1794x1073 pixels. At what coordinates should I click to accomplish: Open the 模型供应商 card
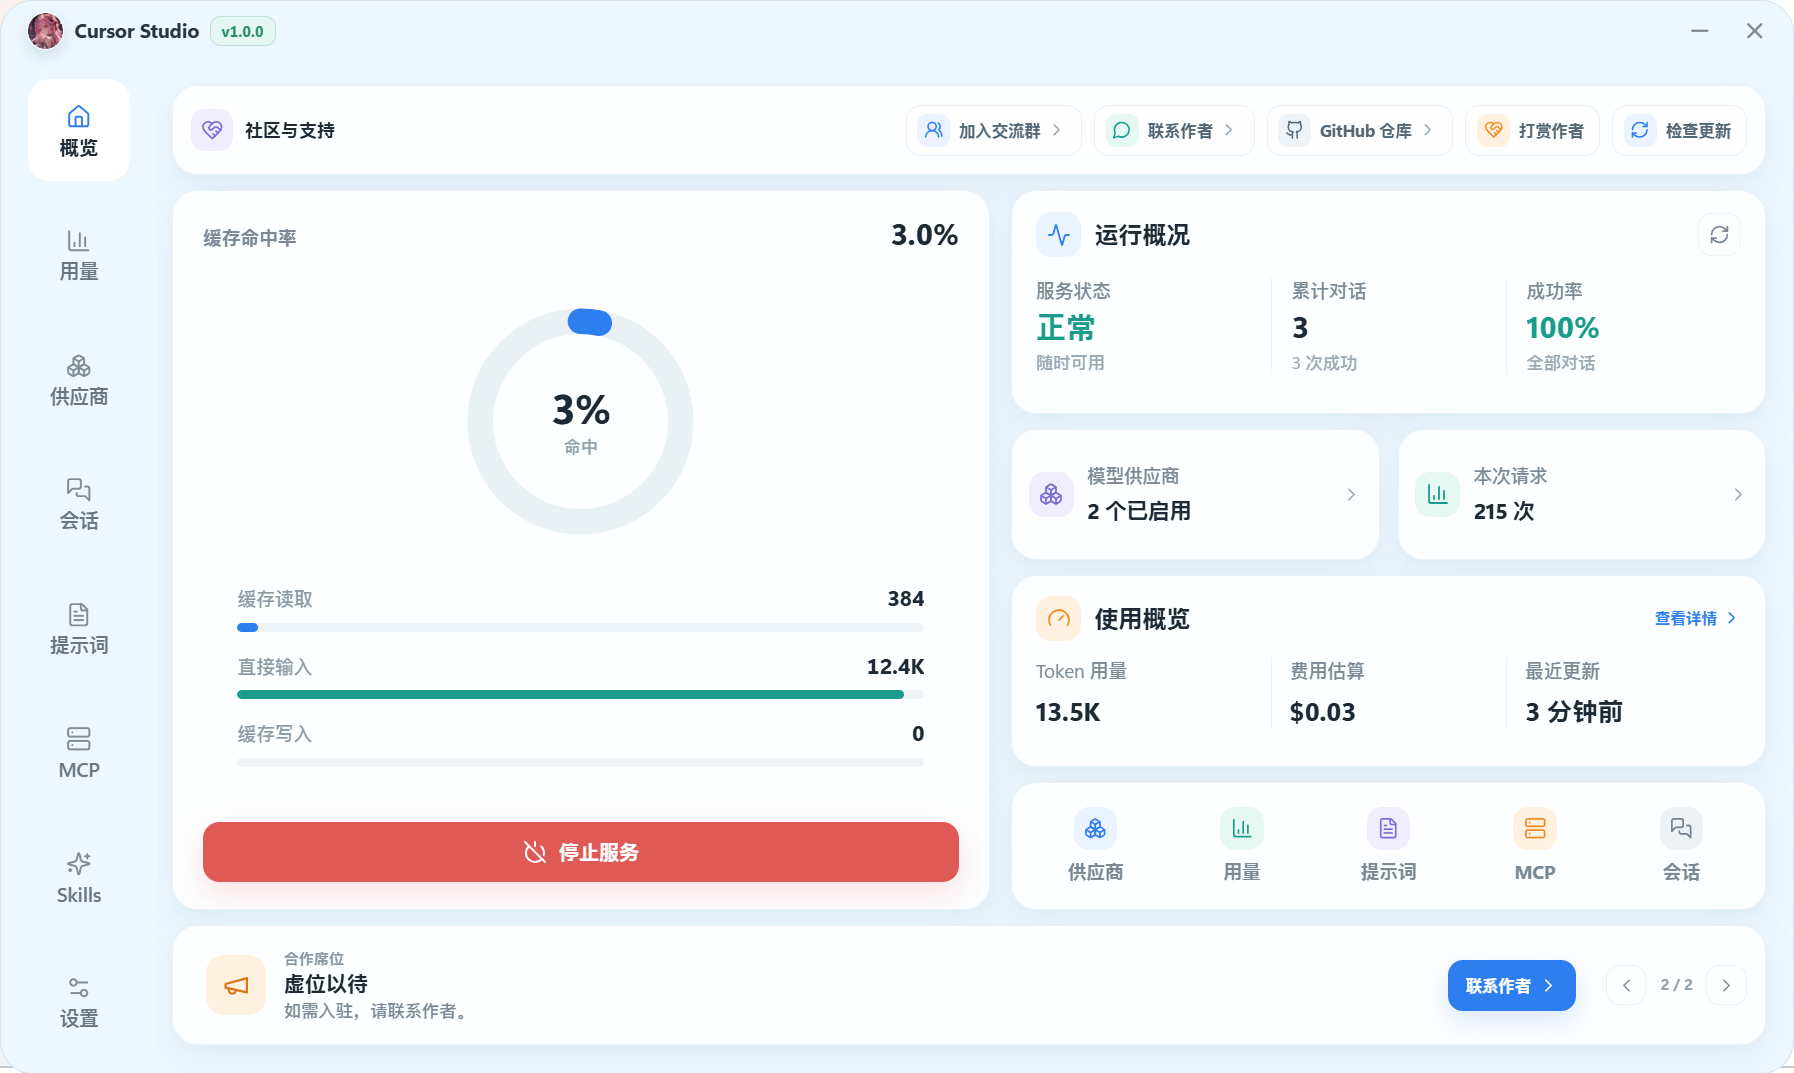pyautogui.click(x=1195, y=494)
